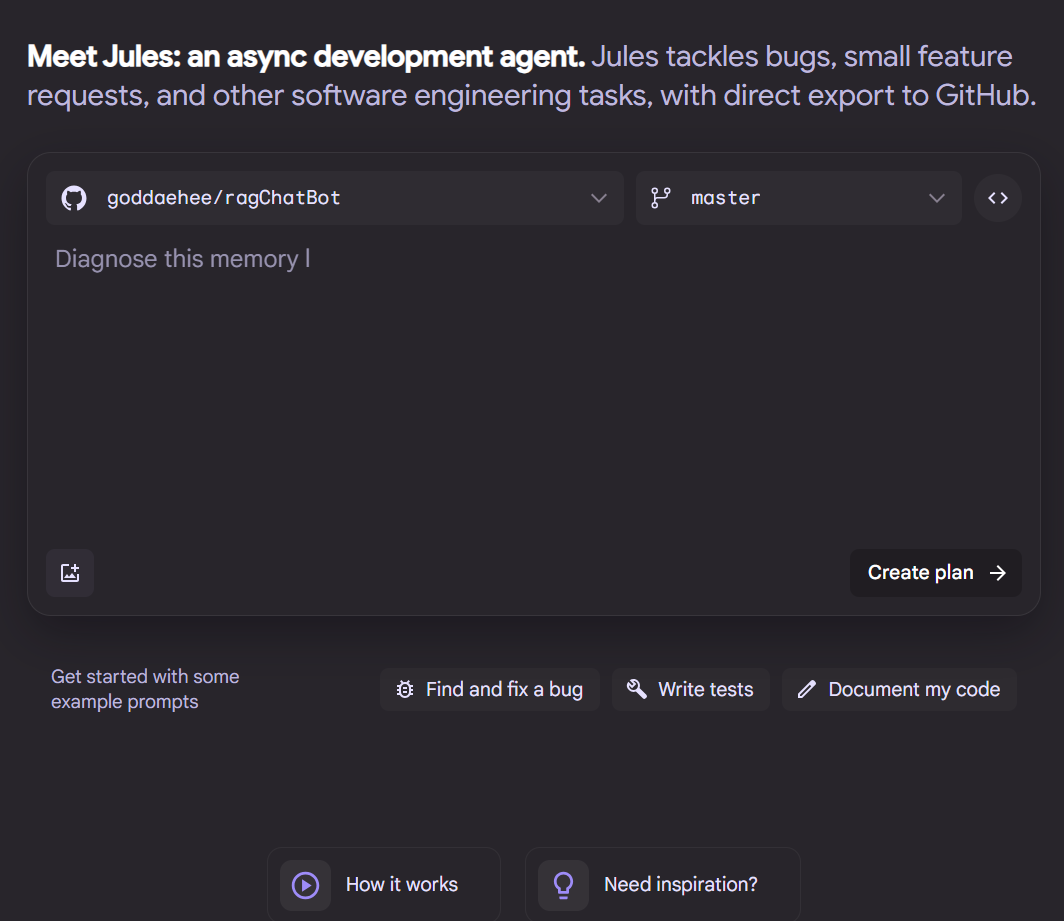
Task: Select the Find and fix a bug prompt
Action: [x=490, y=690]
